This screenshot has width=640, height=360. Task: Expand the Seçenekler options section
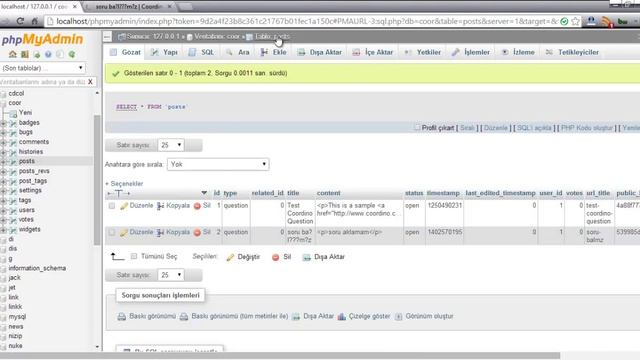pos(124,184)
